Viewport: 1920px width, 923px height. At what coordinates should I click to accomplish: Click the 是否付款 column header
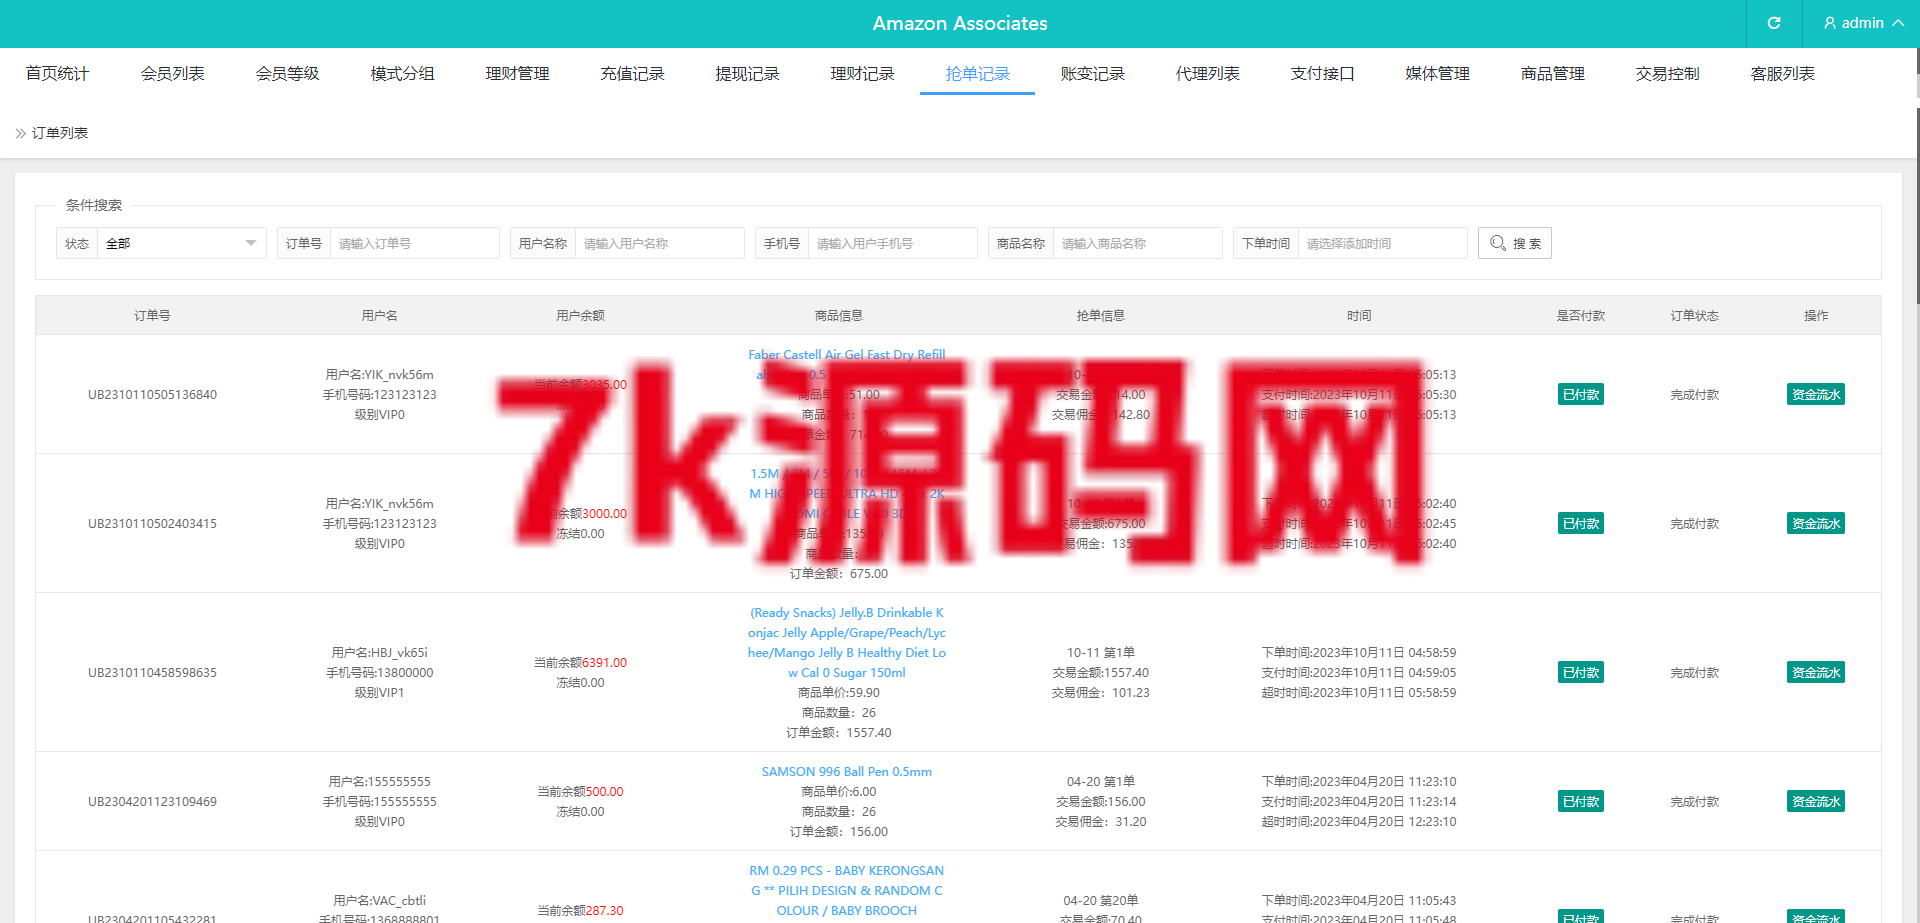pyautogui.click(x=1580, y=315)
